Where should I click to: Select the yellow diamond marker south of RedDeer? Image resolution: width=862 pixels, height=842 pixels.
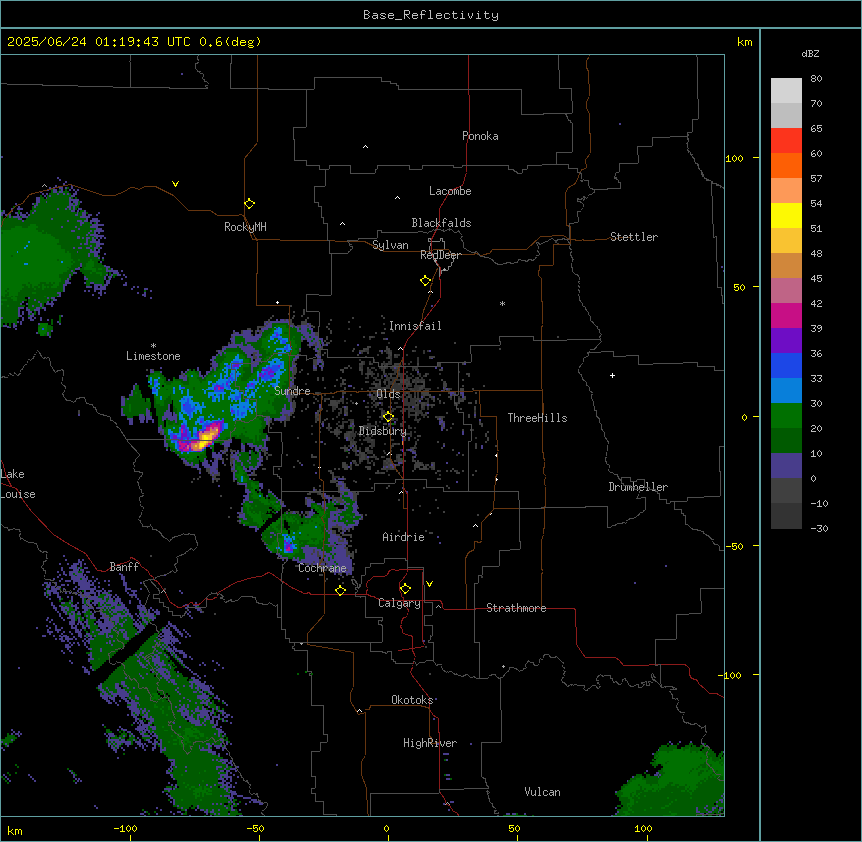(426, 281)
